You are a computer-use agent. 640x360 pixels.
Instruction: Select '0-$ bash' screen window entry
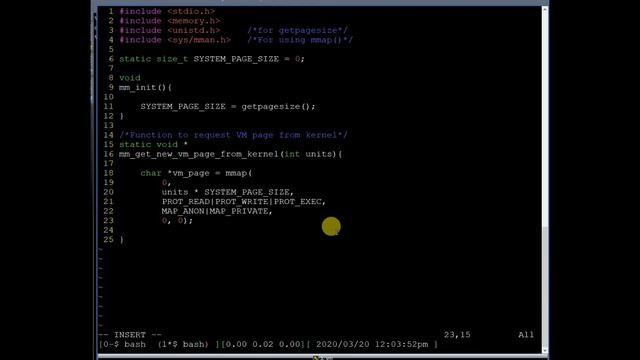click(124, 344)
